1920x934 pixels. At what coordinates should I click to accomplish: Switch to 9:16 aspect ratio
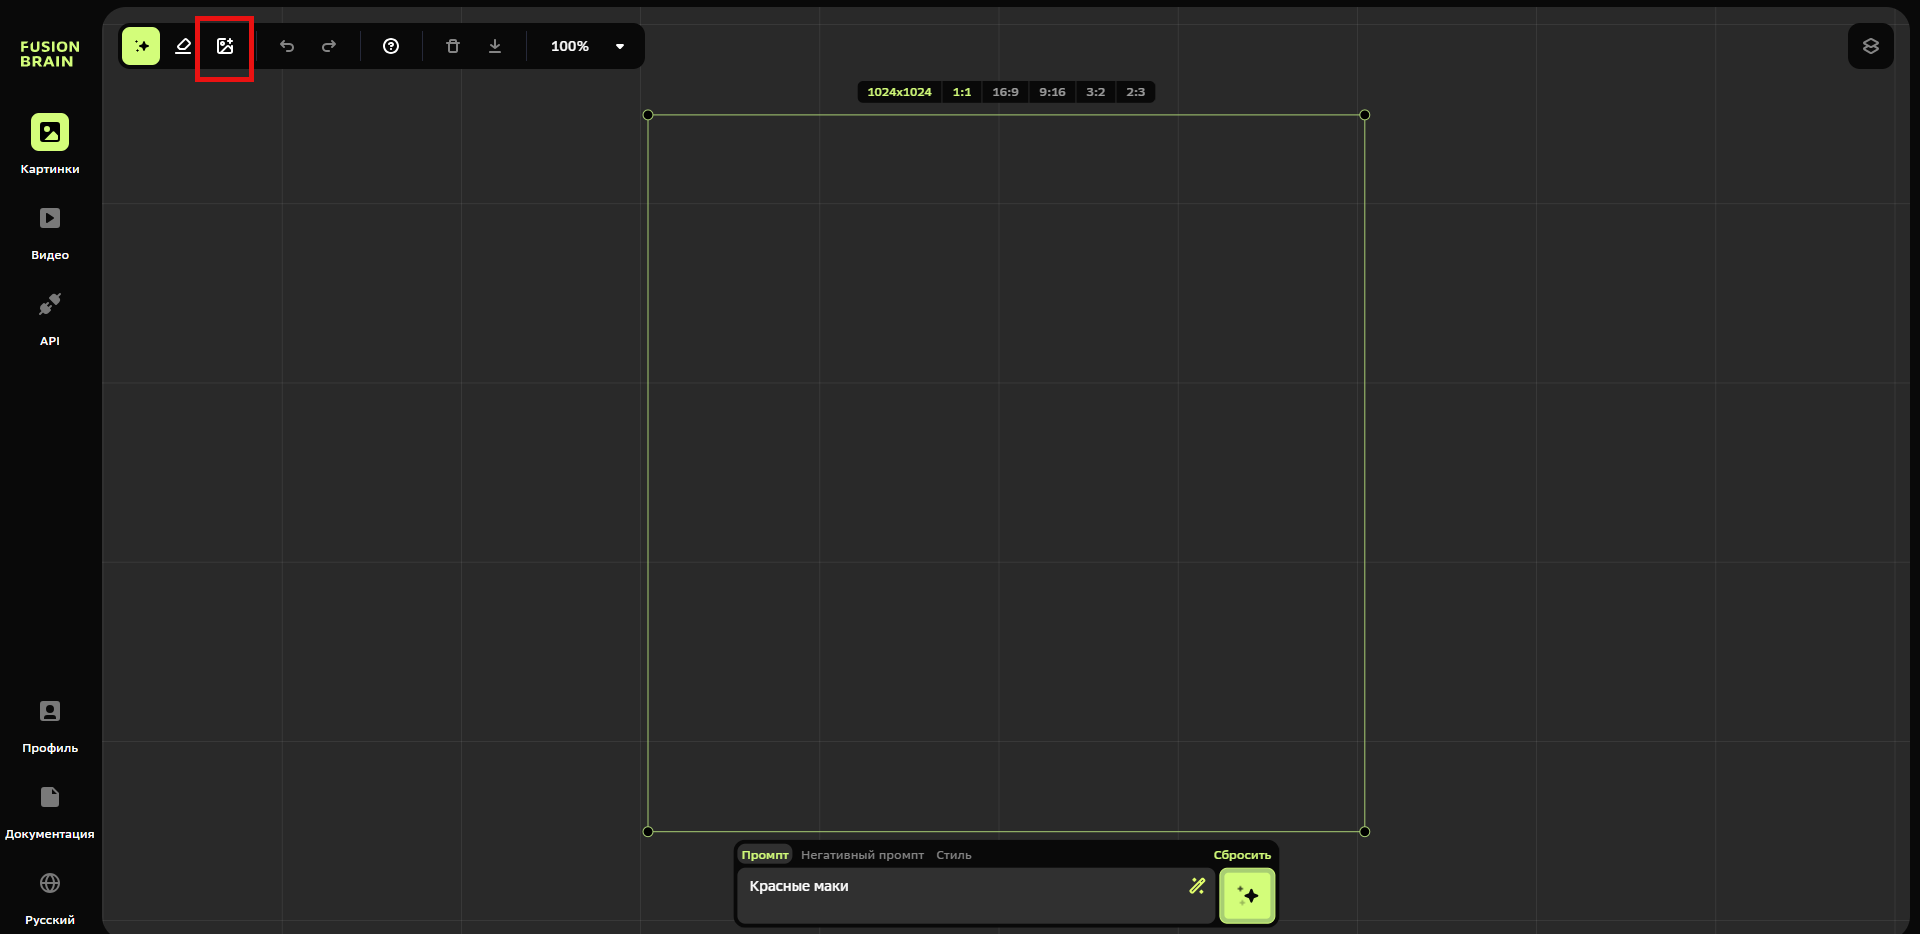pyautogui.click(x=1052, y=92)
